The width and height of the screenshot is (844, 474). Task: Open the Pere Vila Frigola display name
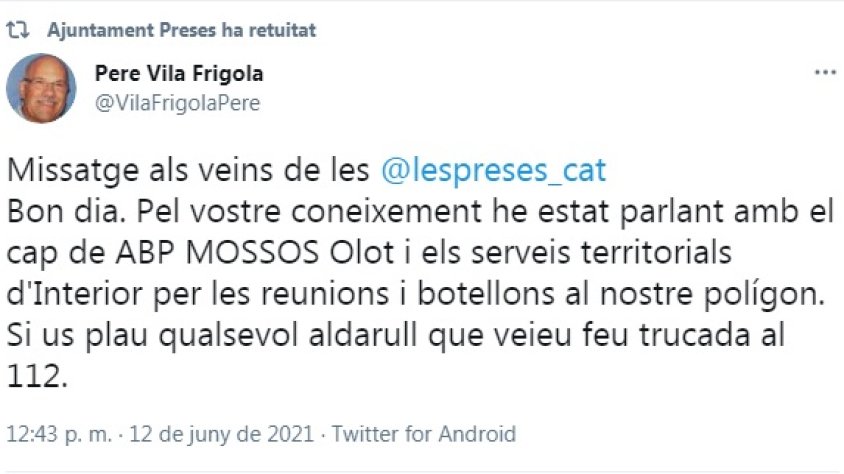pyautogui.click(x=179, y=74)
